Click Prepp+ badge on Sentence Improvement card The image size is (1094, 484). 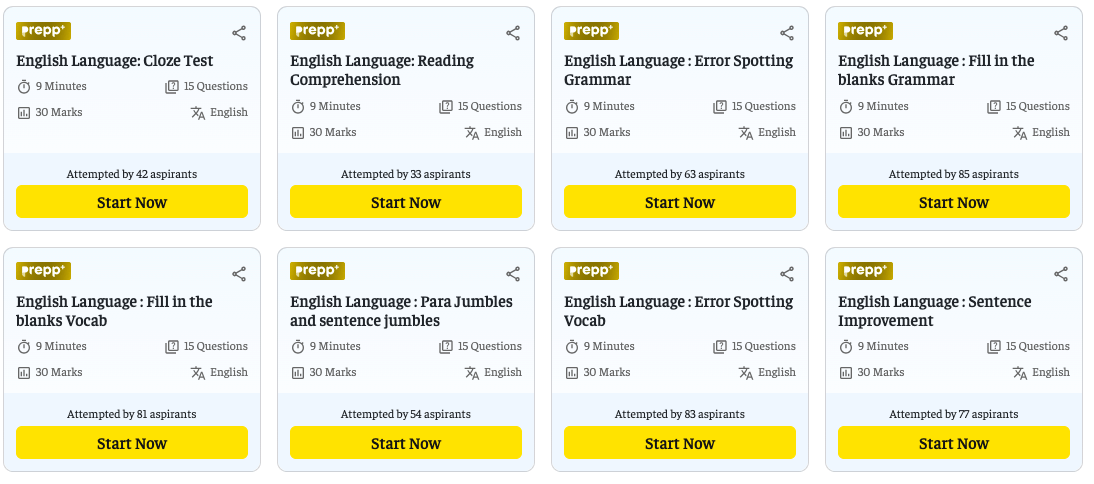point(866,271)
